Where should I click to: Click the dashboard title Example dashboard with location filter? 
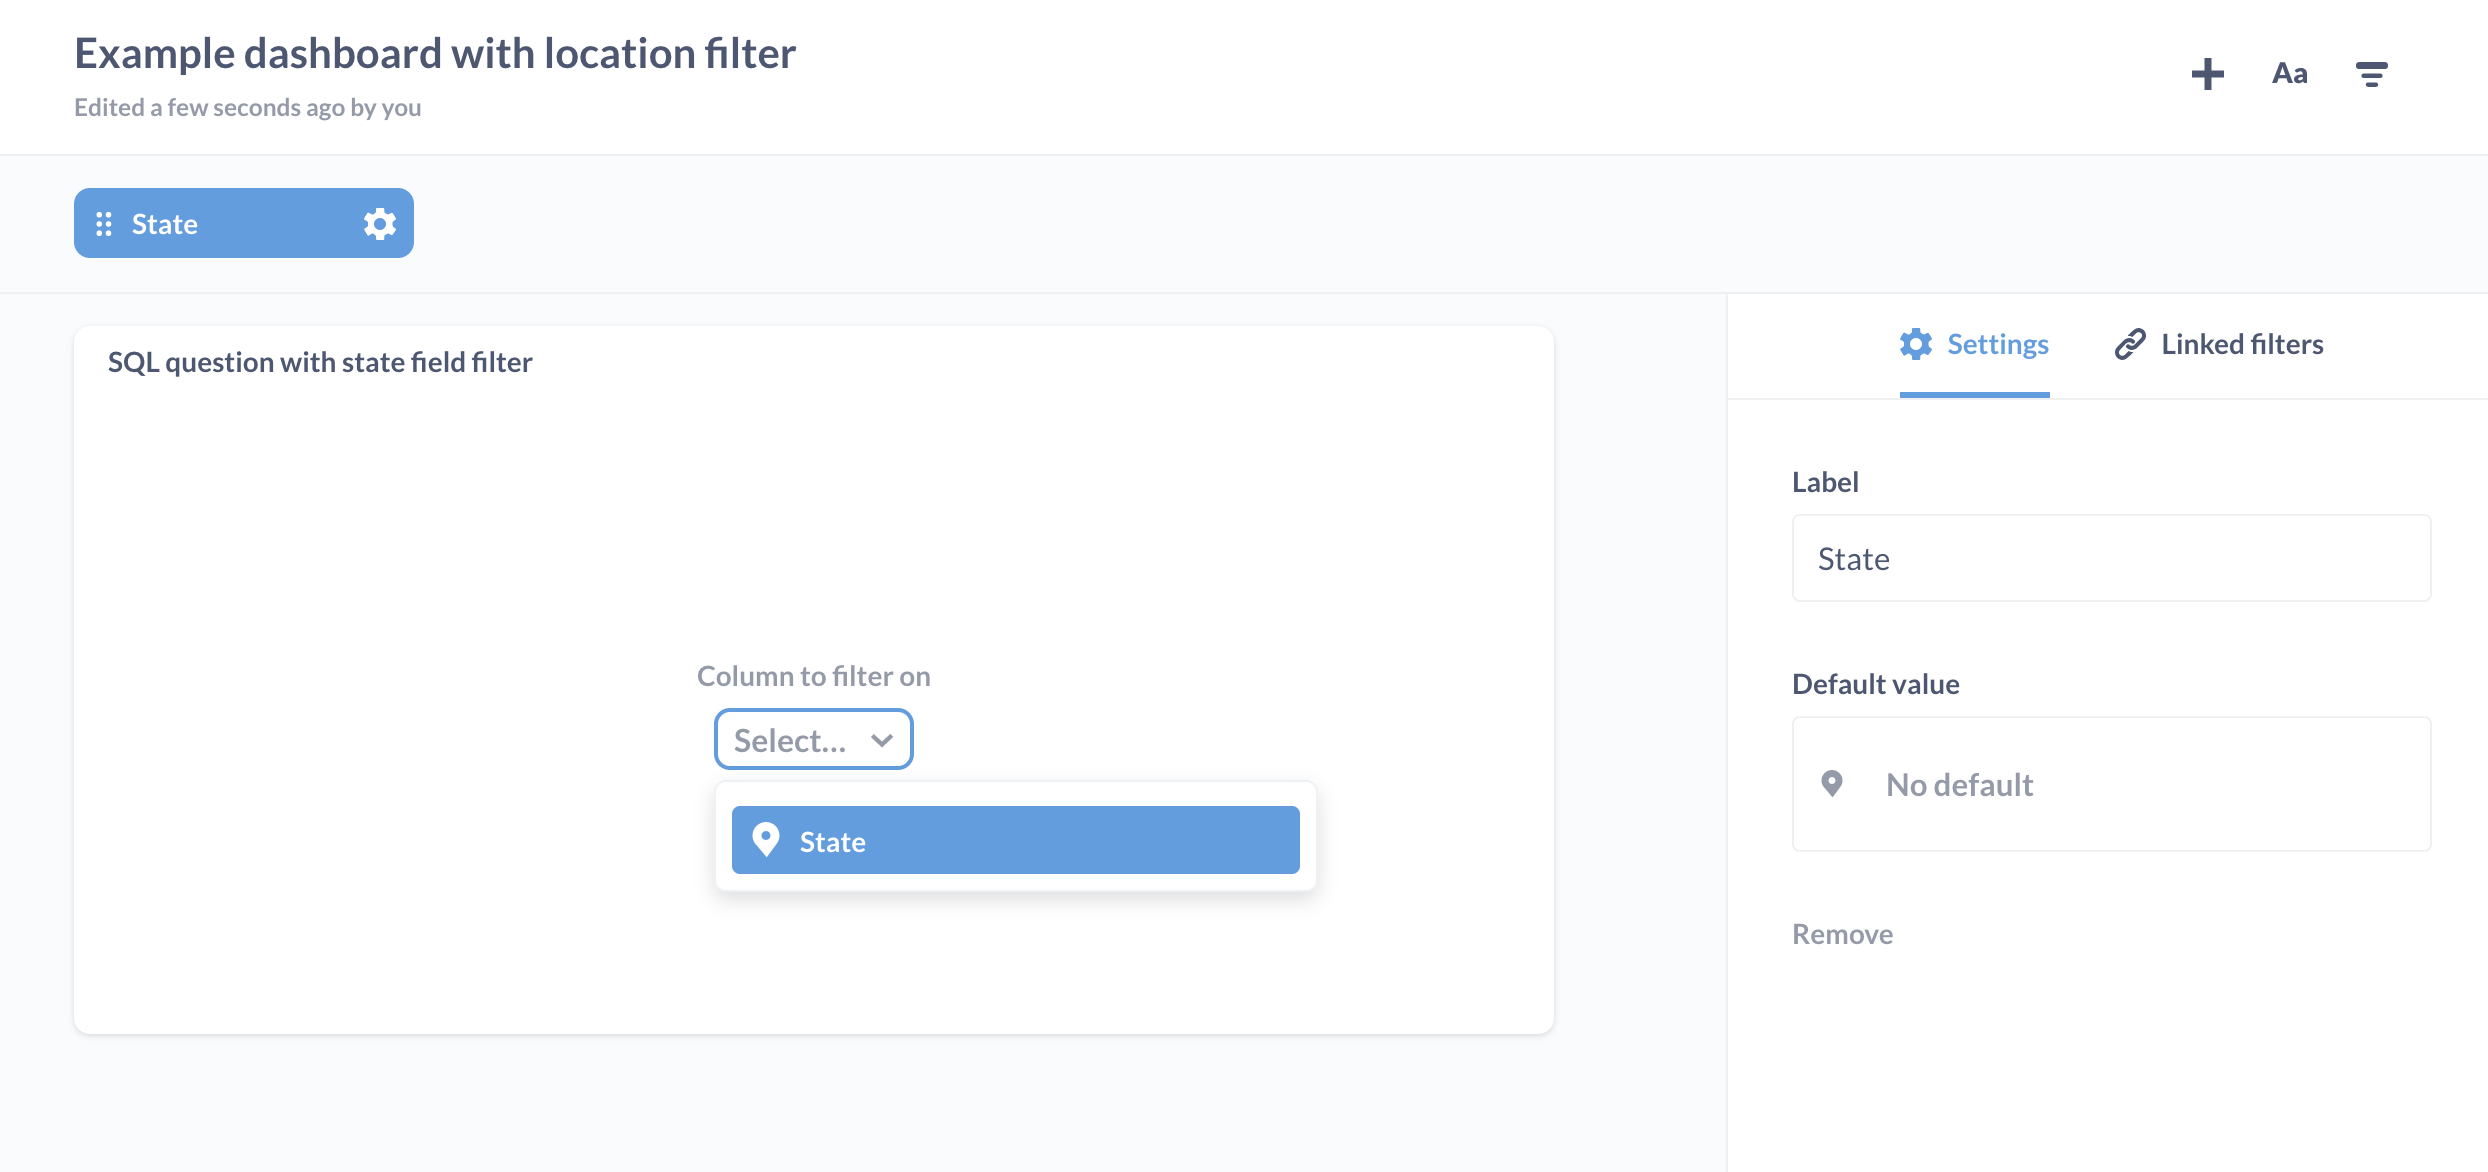click(435, 52)
